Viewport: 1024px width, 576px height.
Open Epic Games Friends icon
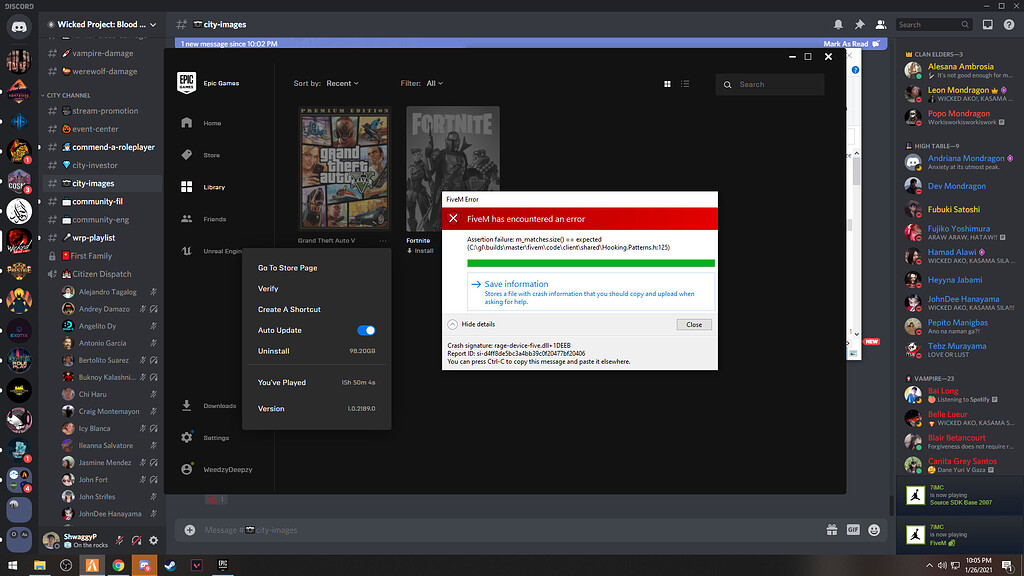tap(187, 219)
